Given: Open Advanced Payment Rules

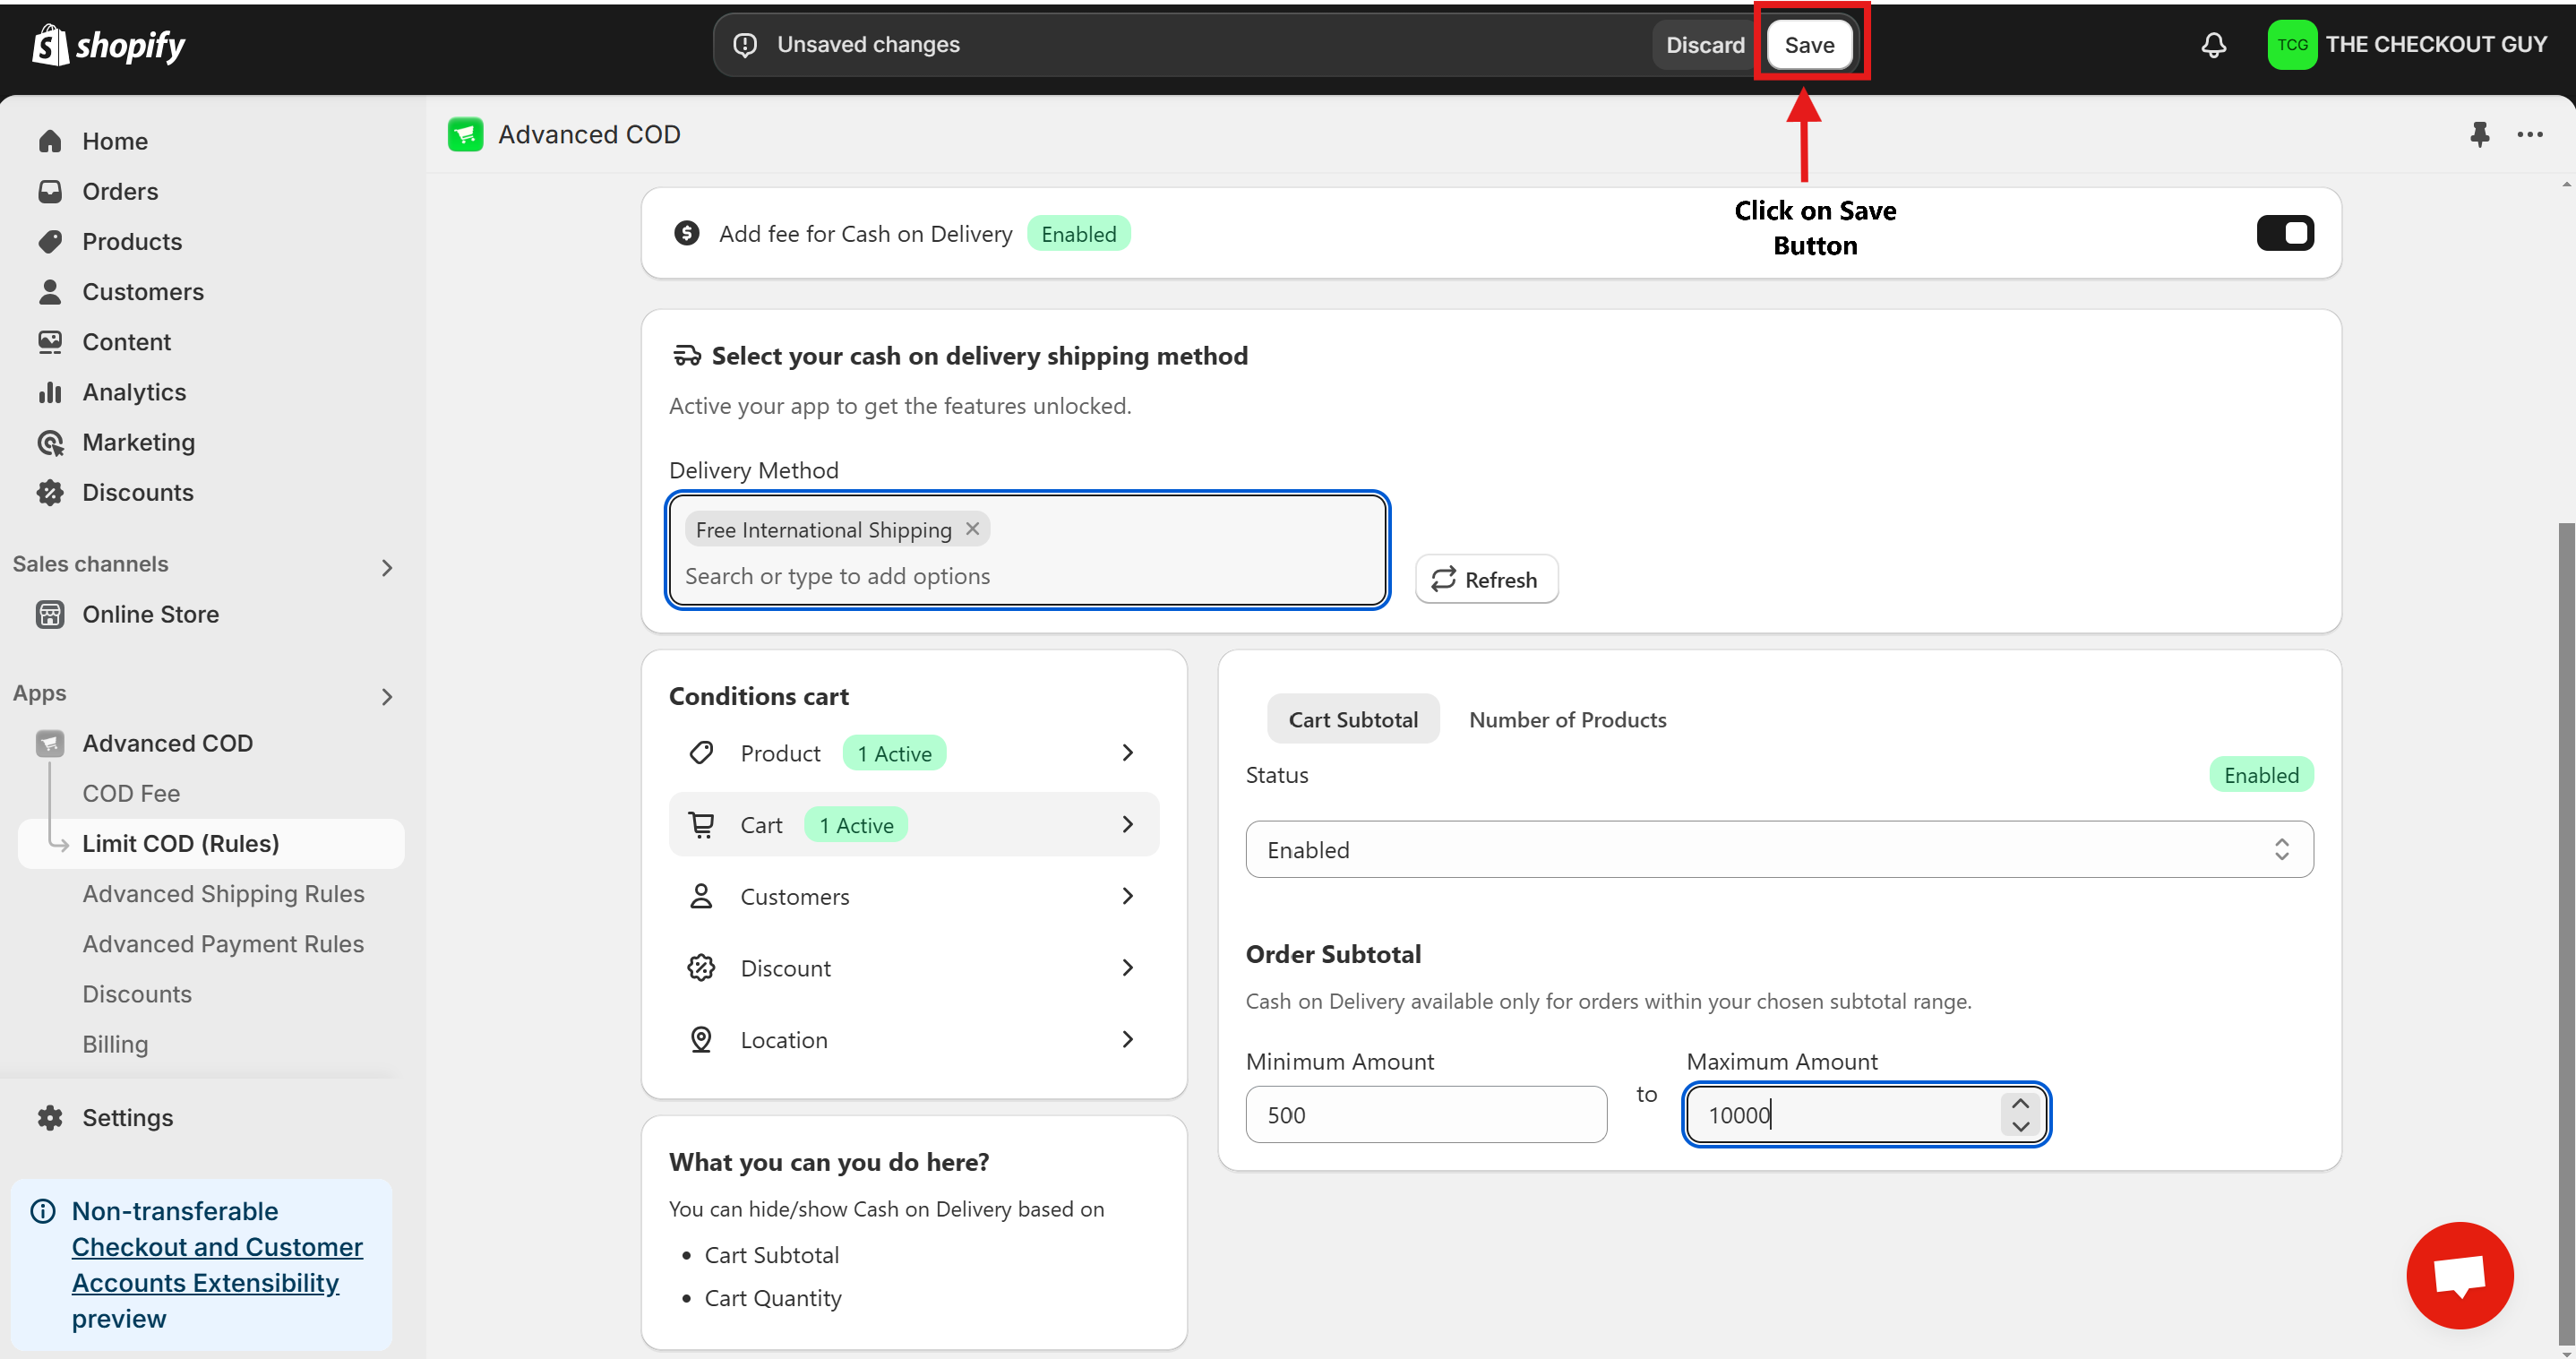Looking at the screenshot, I should tap(223, 943).
